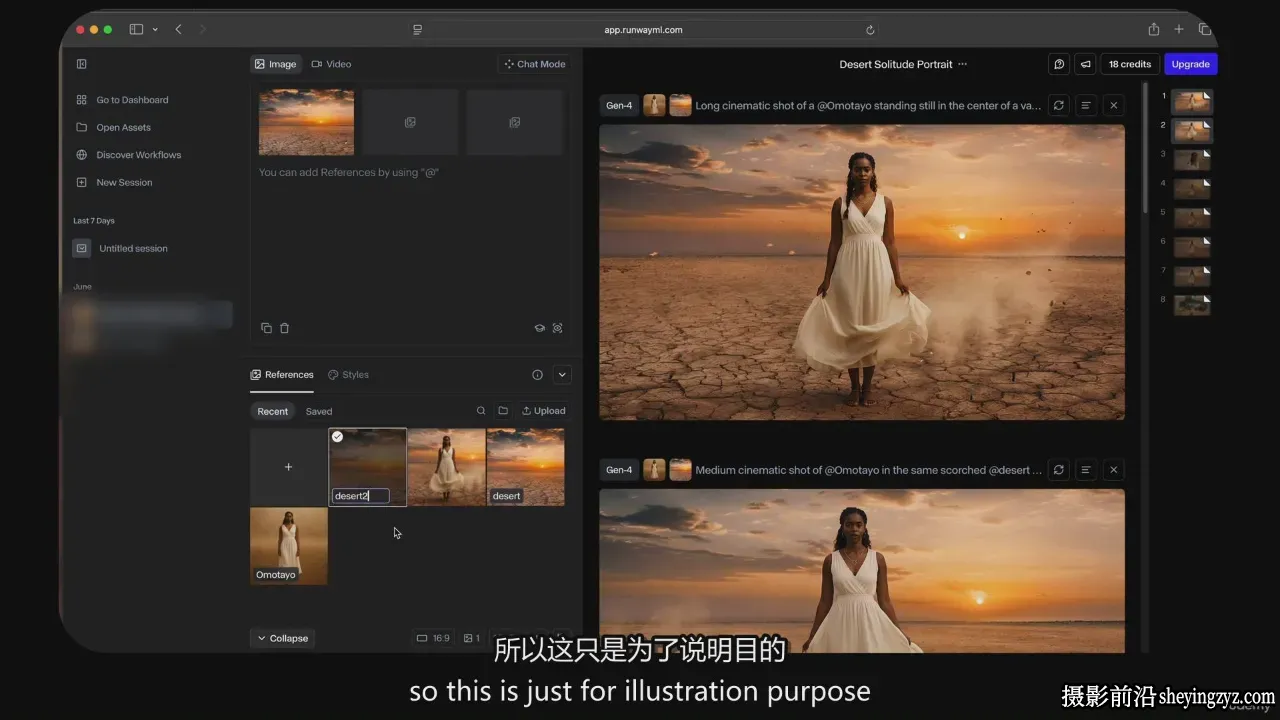Add image to second empty reference slot
Viewport: 1280px width, 720px height.
point(410,122)
